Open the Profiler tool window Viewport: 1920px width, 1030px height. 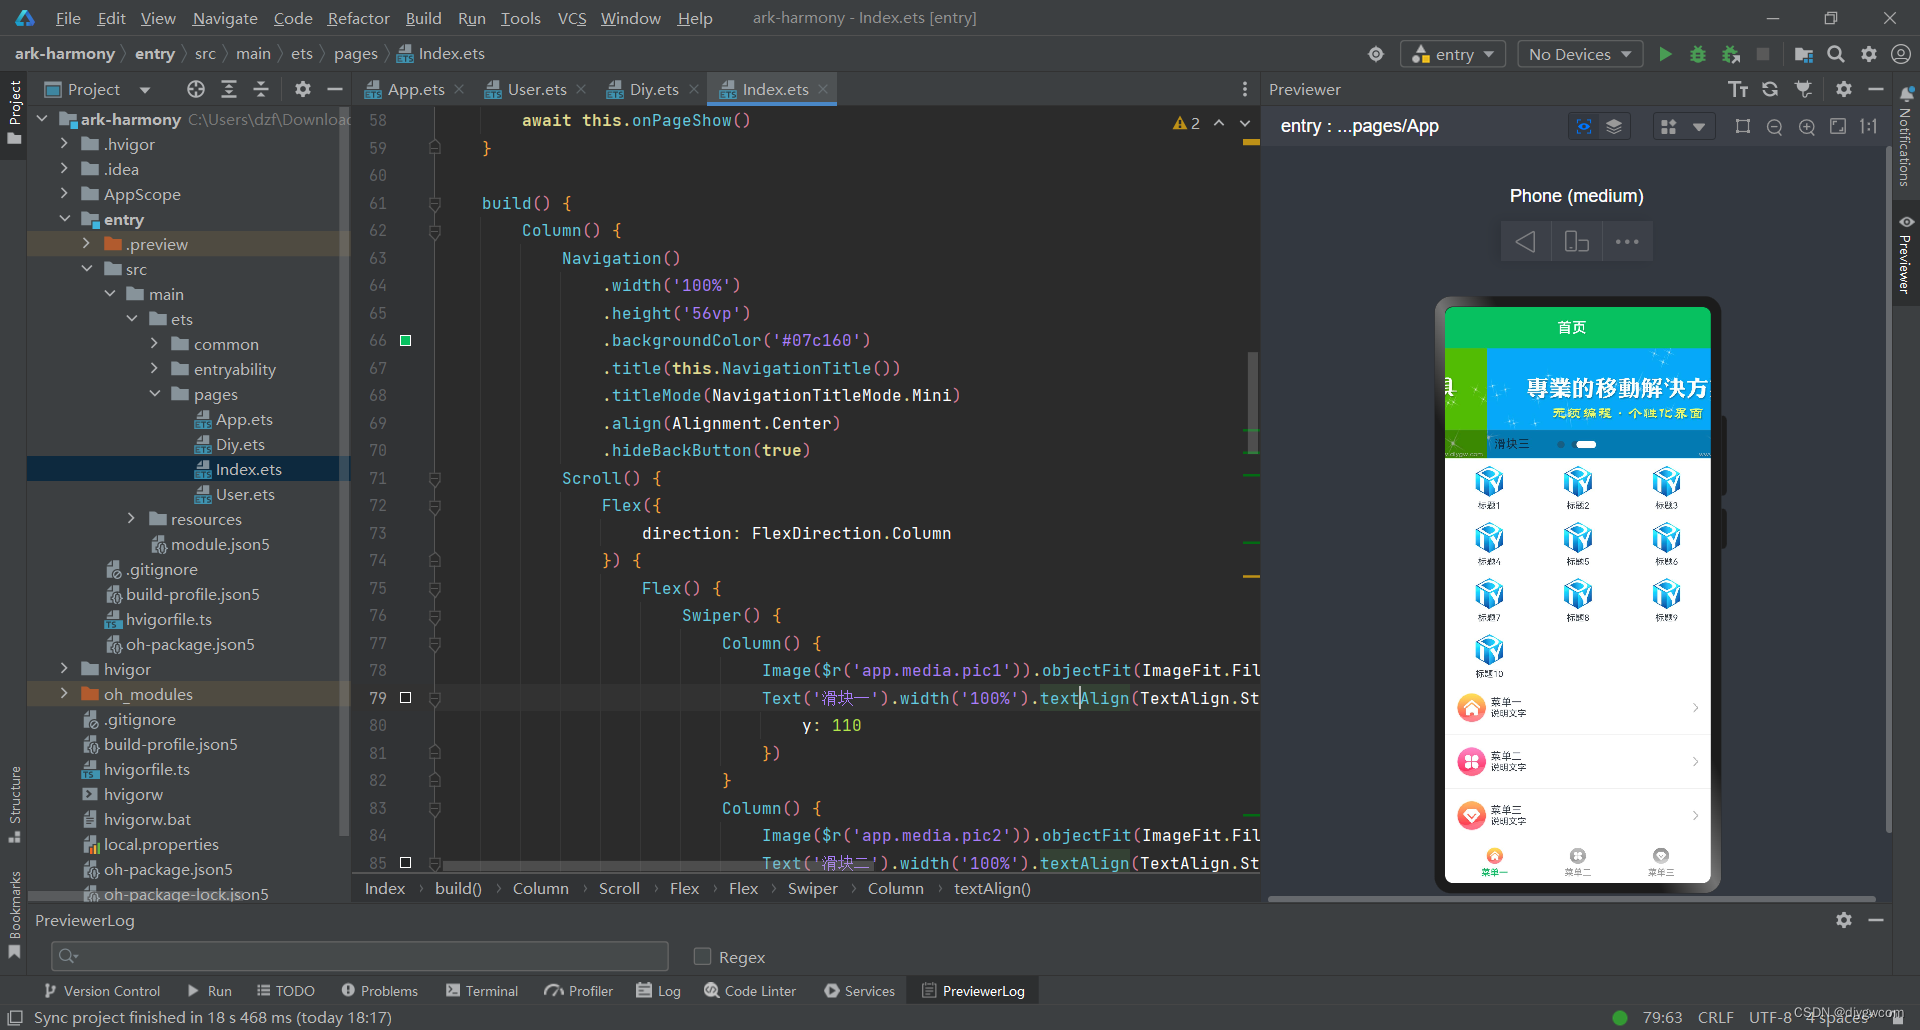[x=579, y=991]
